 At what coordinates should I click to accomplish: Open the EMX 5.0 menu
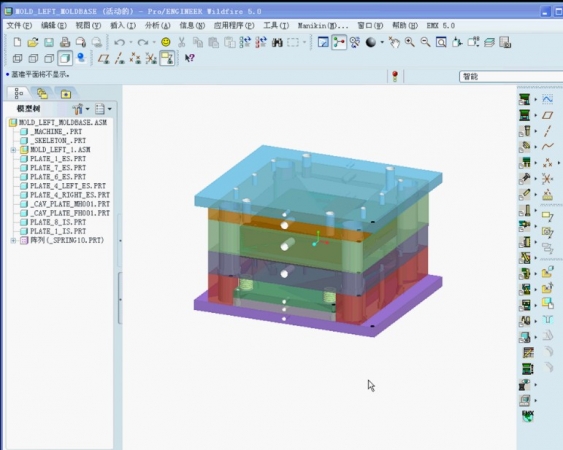point(441,25)
